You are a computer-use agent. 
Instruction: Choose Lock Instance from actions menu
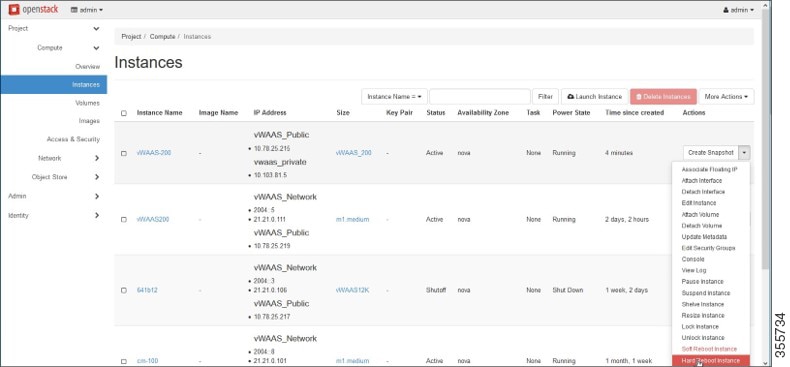[x=700, y=327]
